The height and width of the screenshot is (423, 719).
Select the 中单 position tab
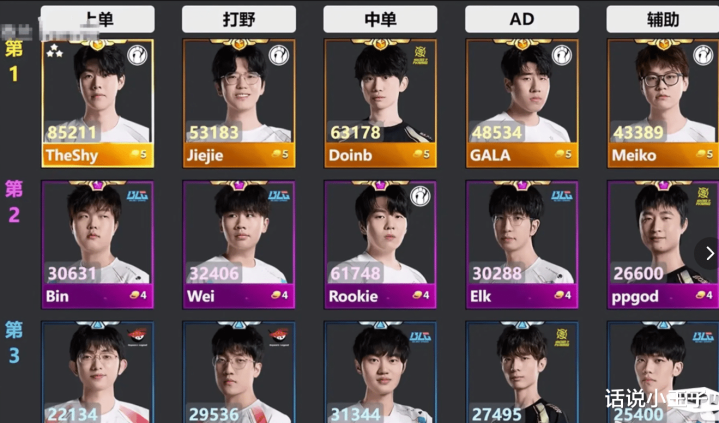pos(380,19)
